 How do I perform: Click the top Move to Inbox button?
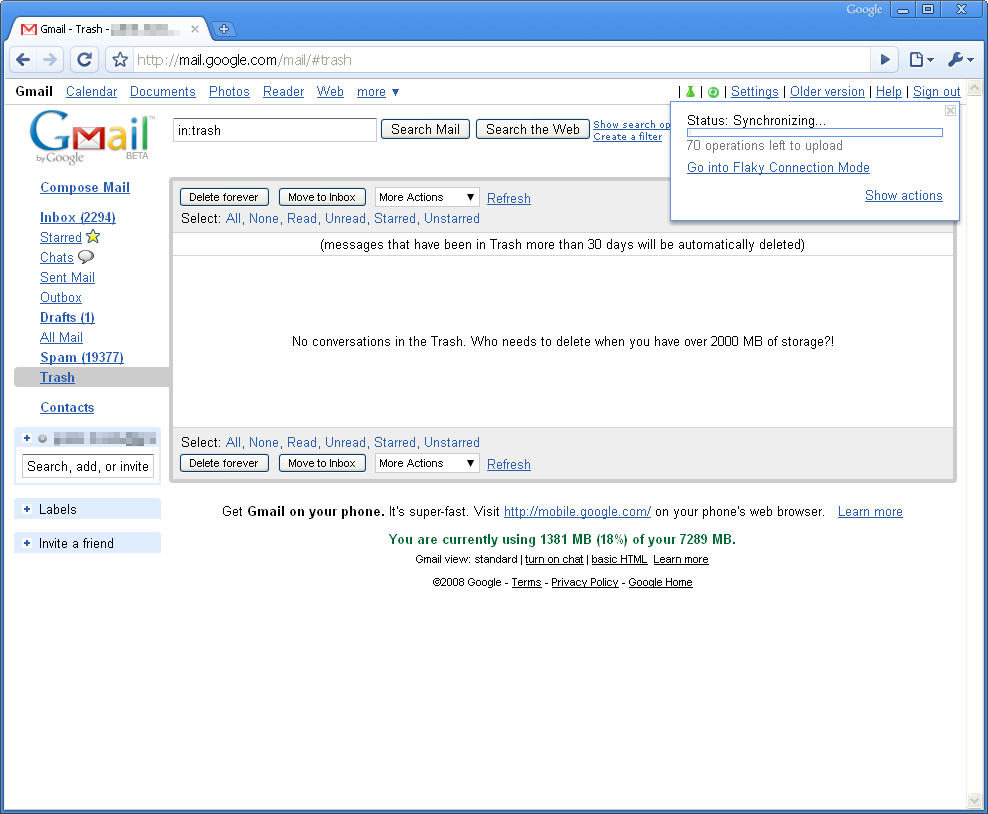coord(322,197)
